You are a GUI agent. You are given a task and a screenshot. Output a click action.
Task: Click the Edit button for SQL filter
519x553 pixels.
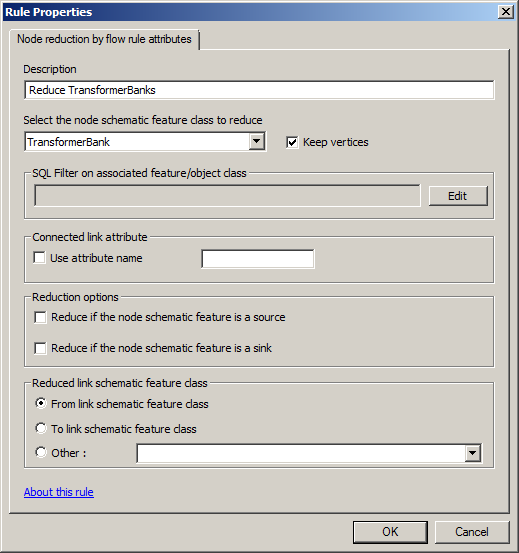[458, 196]
